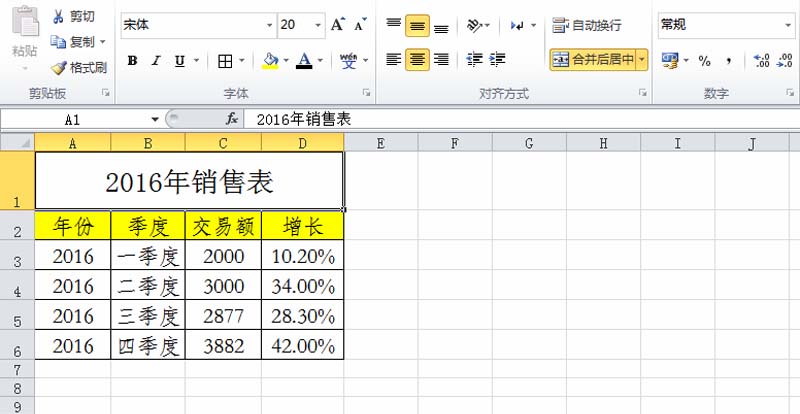
Task: Select the 年份 header cell
Action: [x=73, y=225]
